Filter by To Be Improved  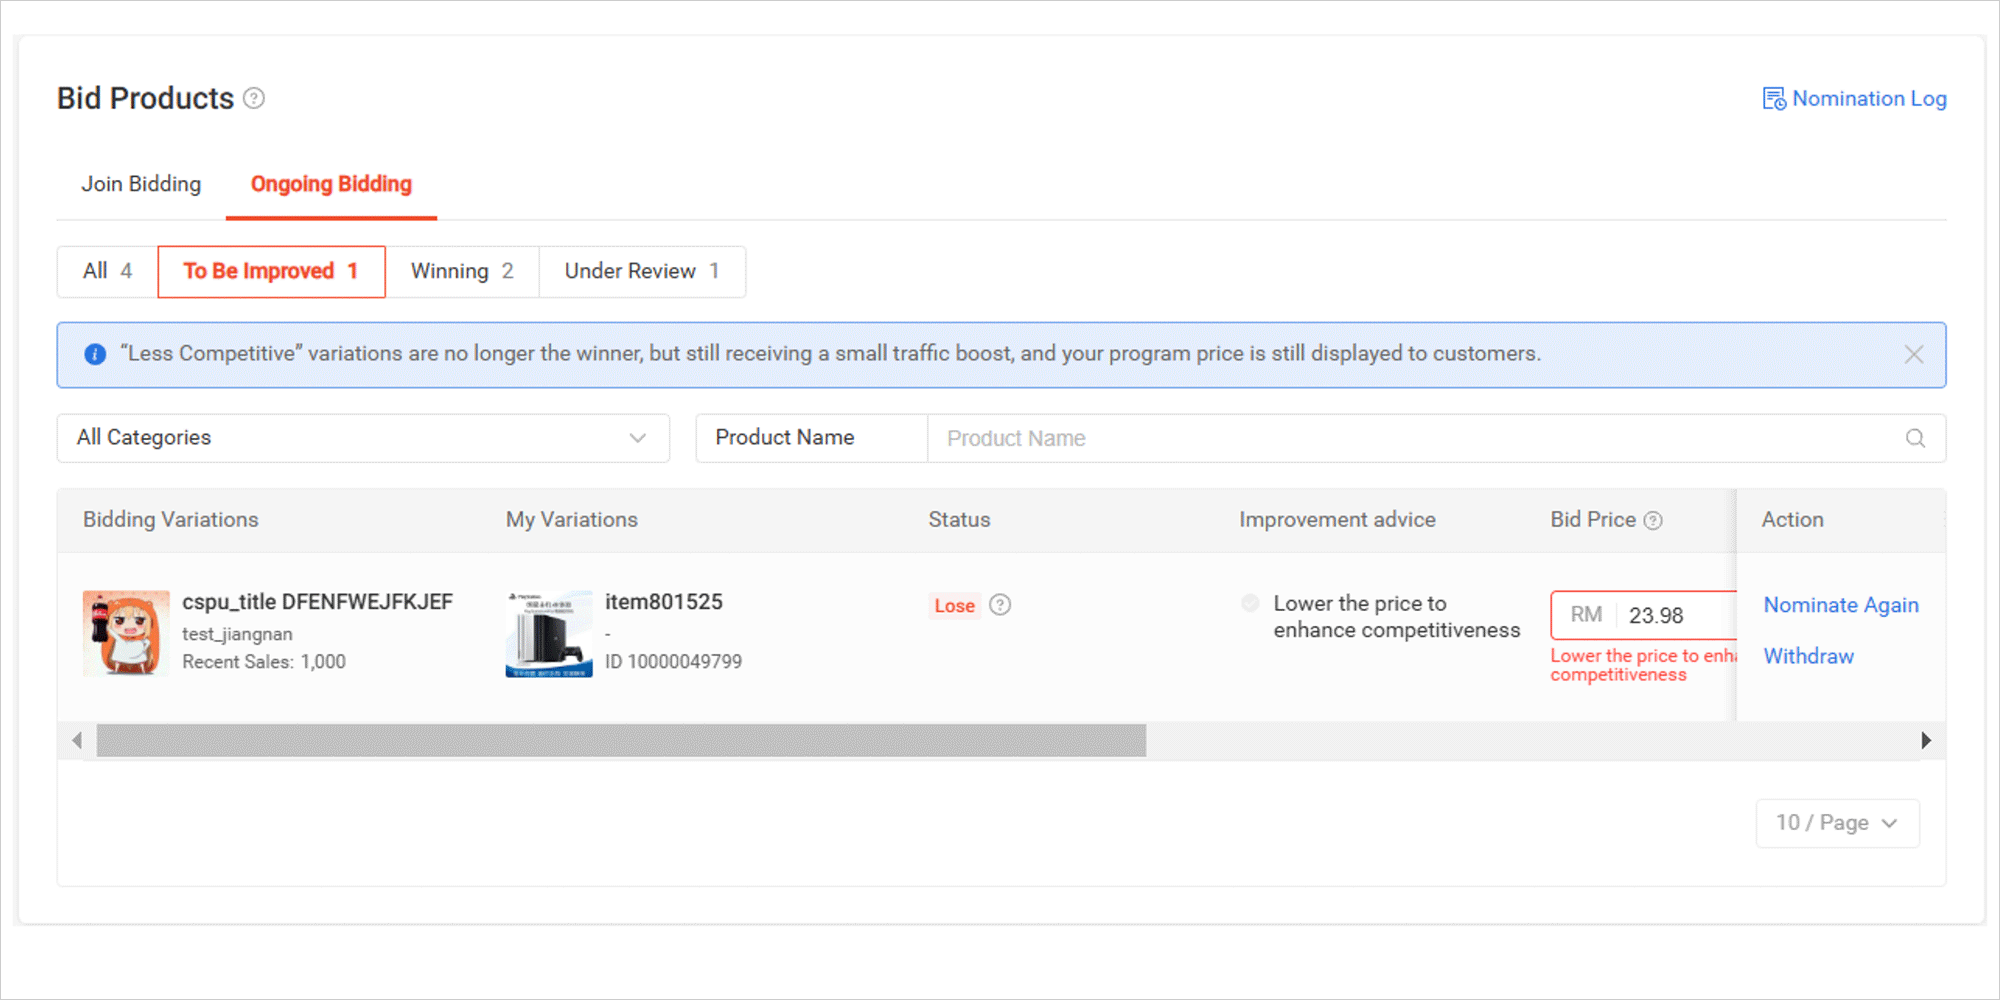(x=271, y=271)
